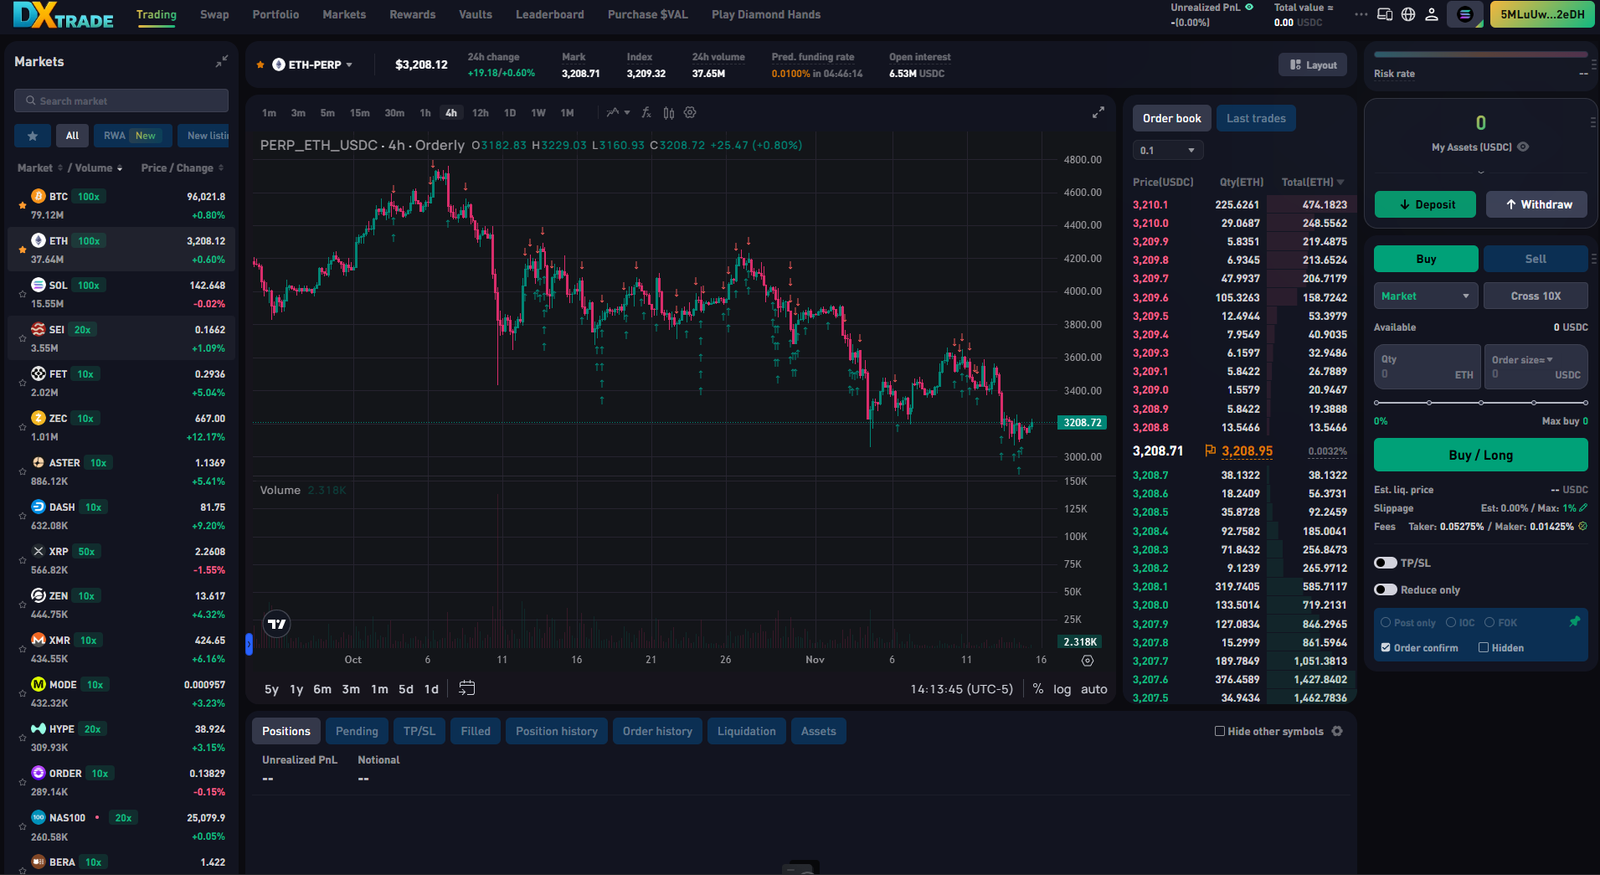
Task: Expand the chart to fullscreen
Action: tap(1098, 113)
